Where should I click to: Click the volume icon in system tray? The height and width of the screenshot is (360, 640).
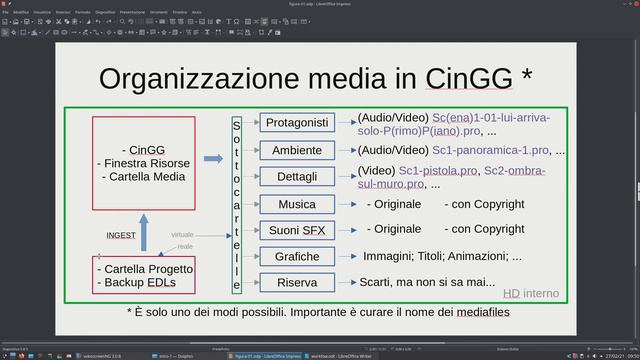tap(594, 356)
